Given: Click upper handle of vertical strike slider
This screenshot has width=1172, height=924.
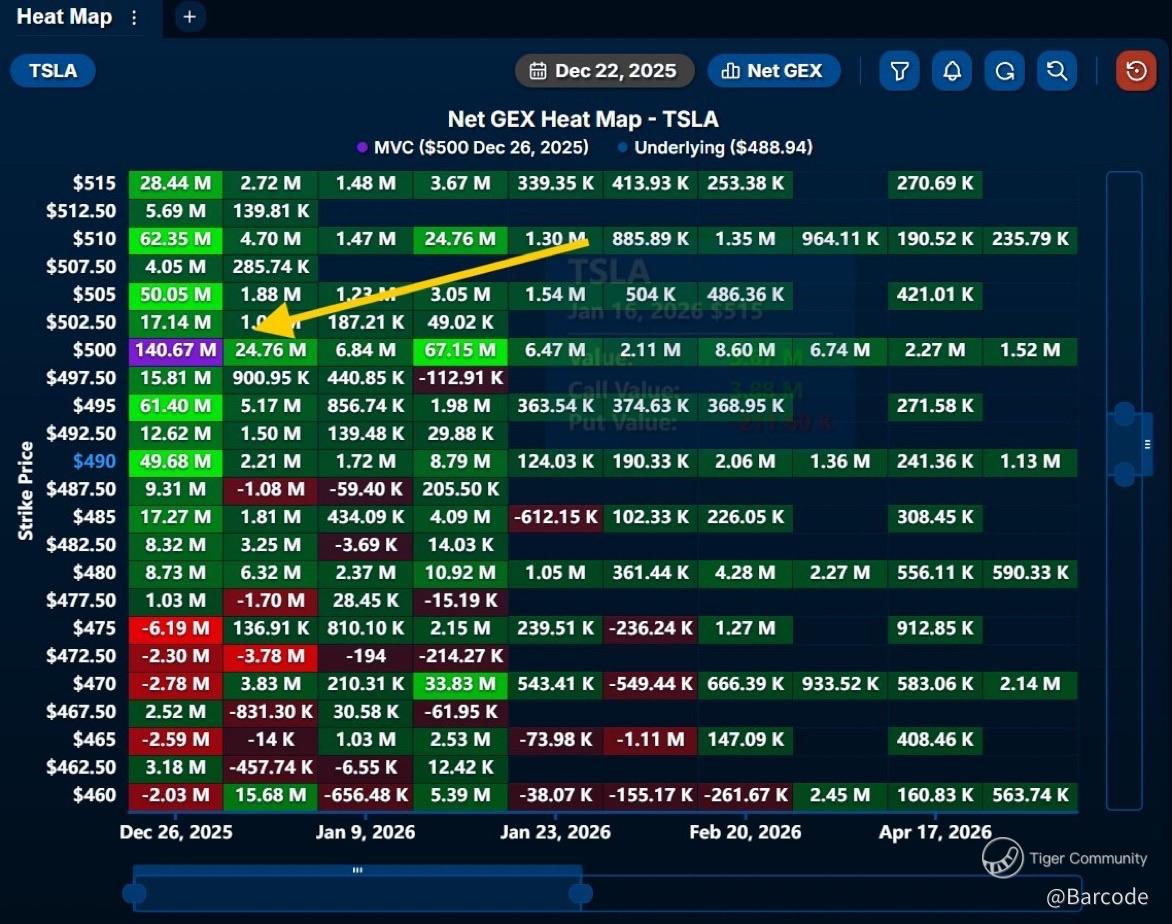Looking at the screenshot, I should [1124, 414].
